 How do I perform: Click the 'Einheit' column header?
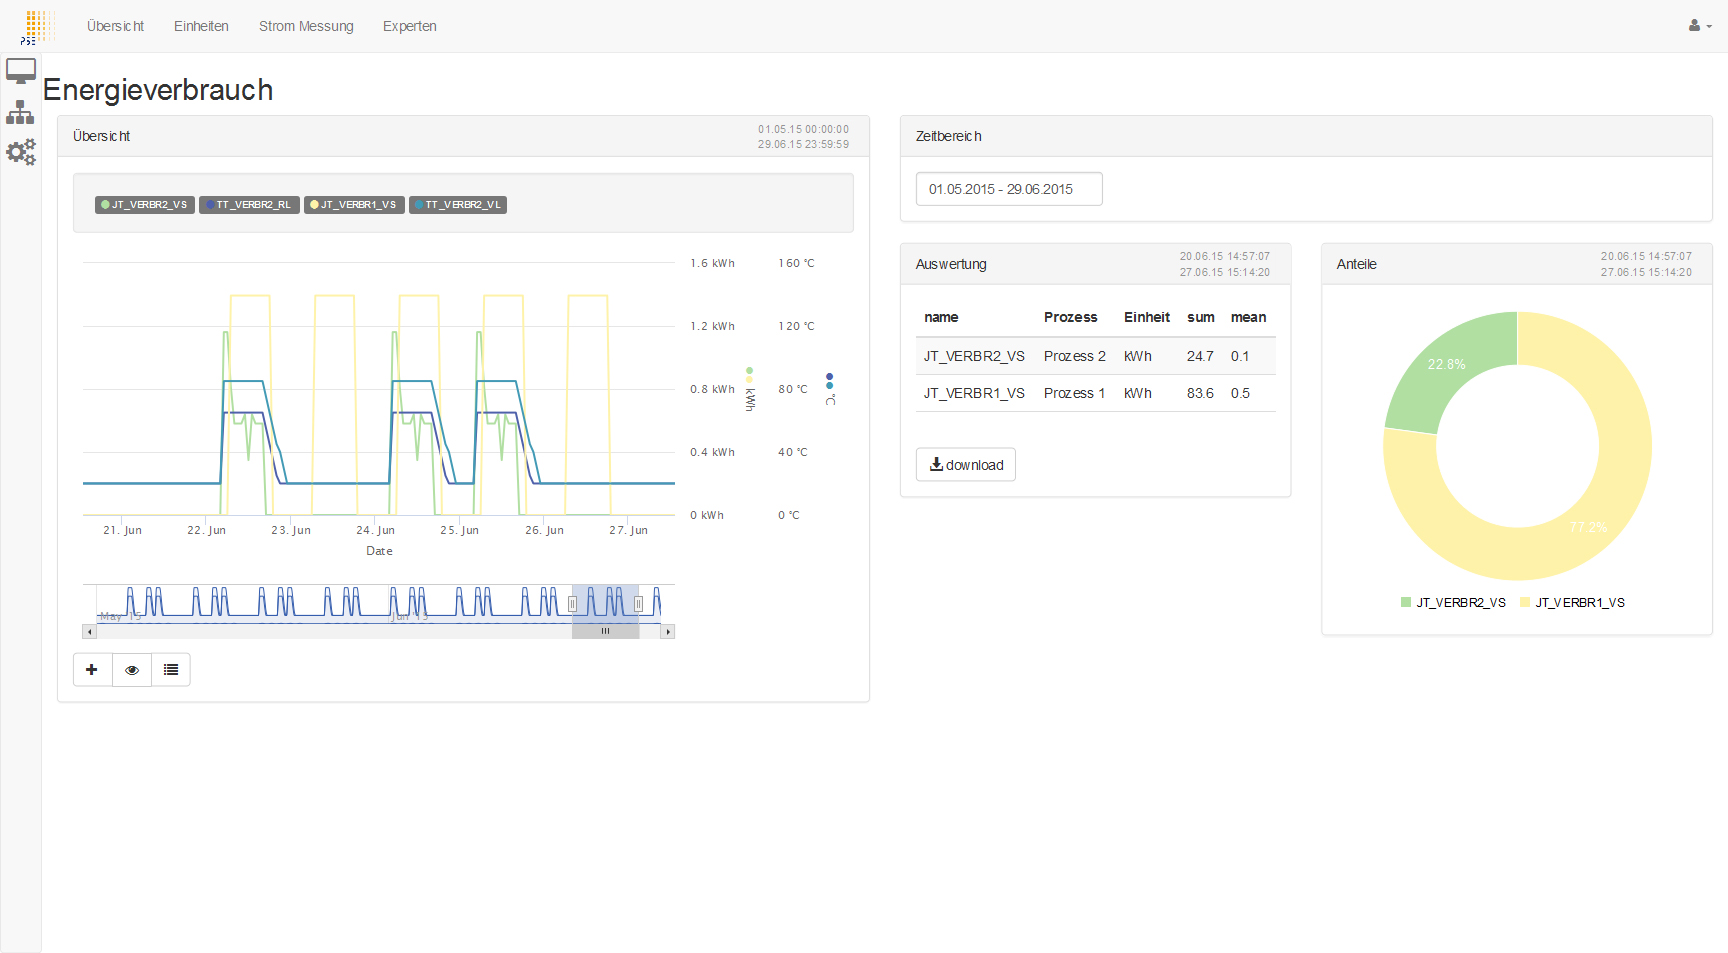[x=1147, y=317]
